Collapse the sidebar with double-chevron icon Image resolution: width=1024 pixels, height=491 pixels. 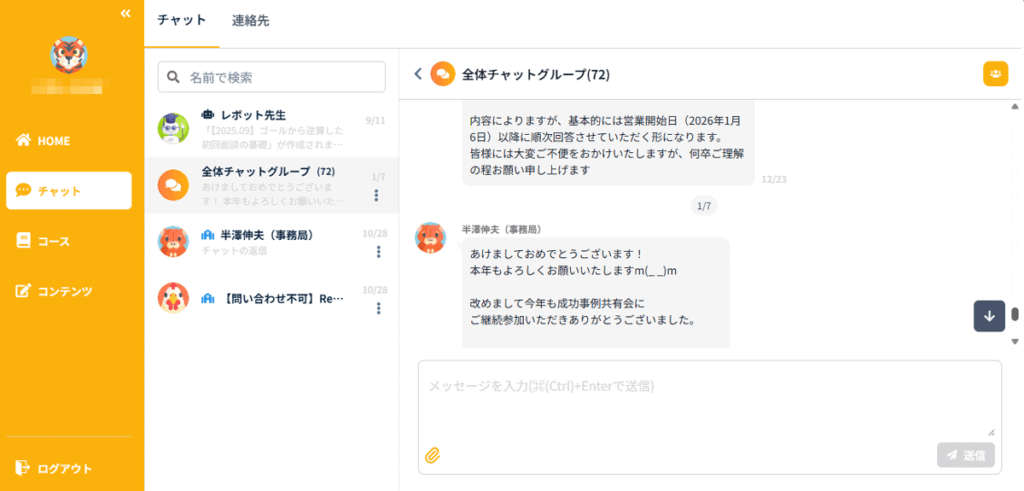(x=126, y=13)
